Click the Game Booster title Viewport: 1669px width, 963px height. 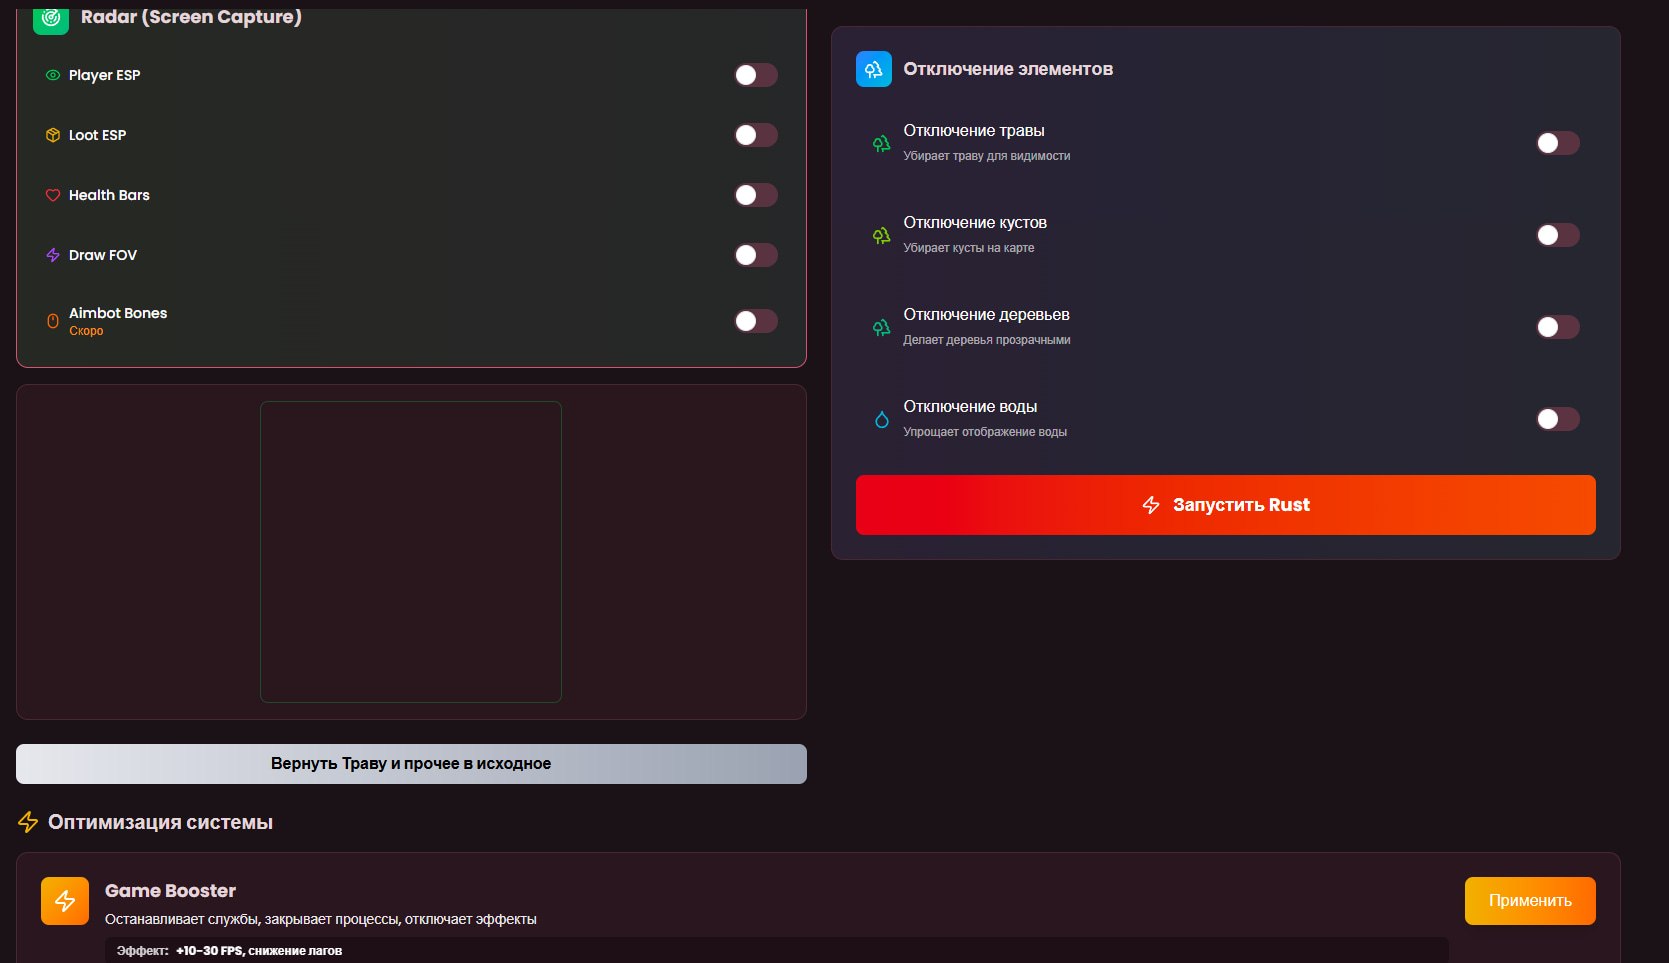click(170, 891)
